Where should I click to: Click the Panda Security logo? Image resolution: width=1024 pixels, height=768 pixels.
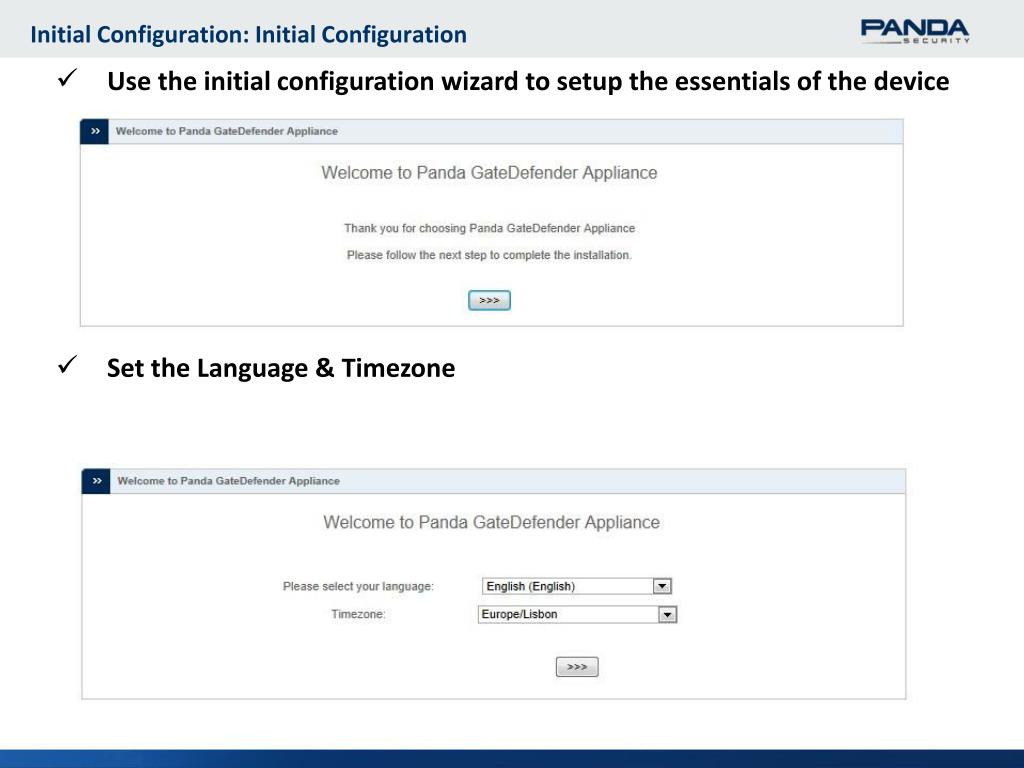915,31
